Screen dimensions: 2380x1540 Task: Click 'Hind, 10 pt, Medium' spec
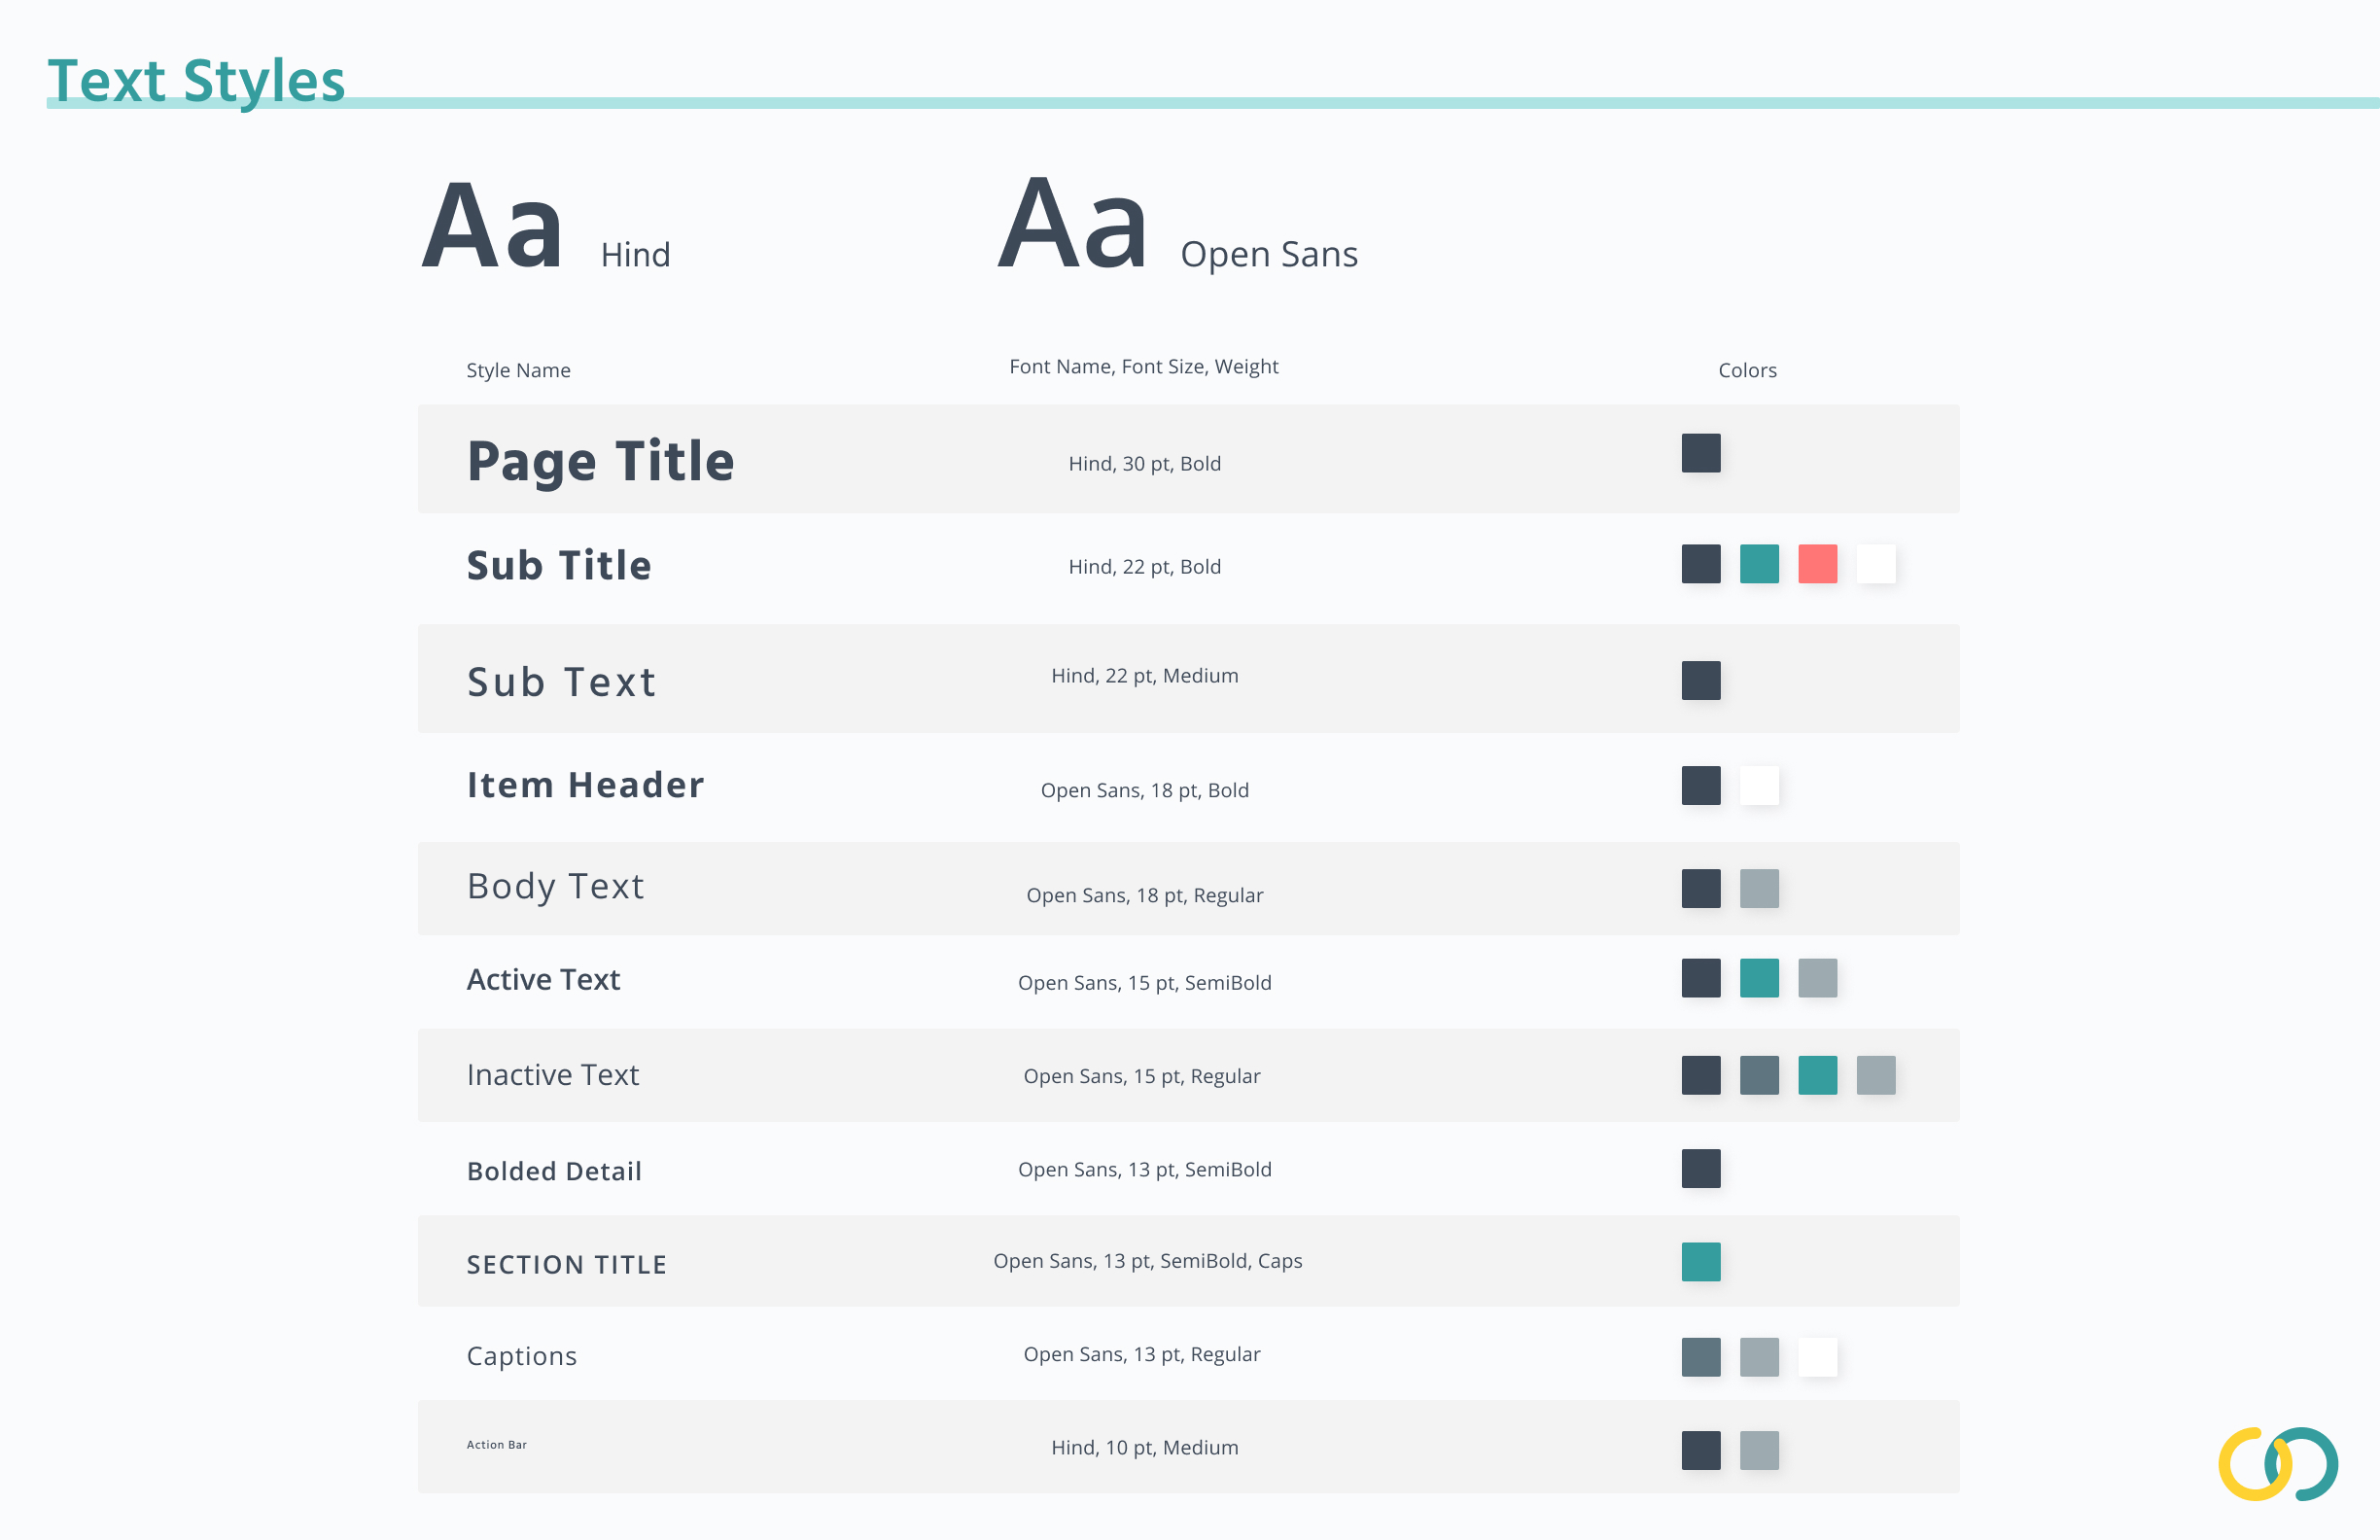click(x=1145, y=1448)
